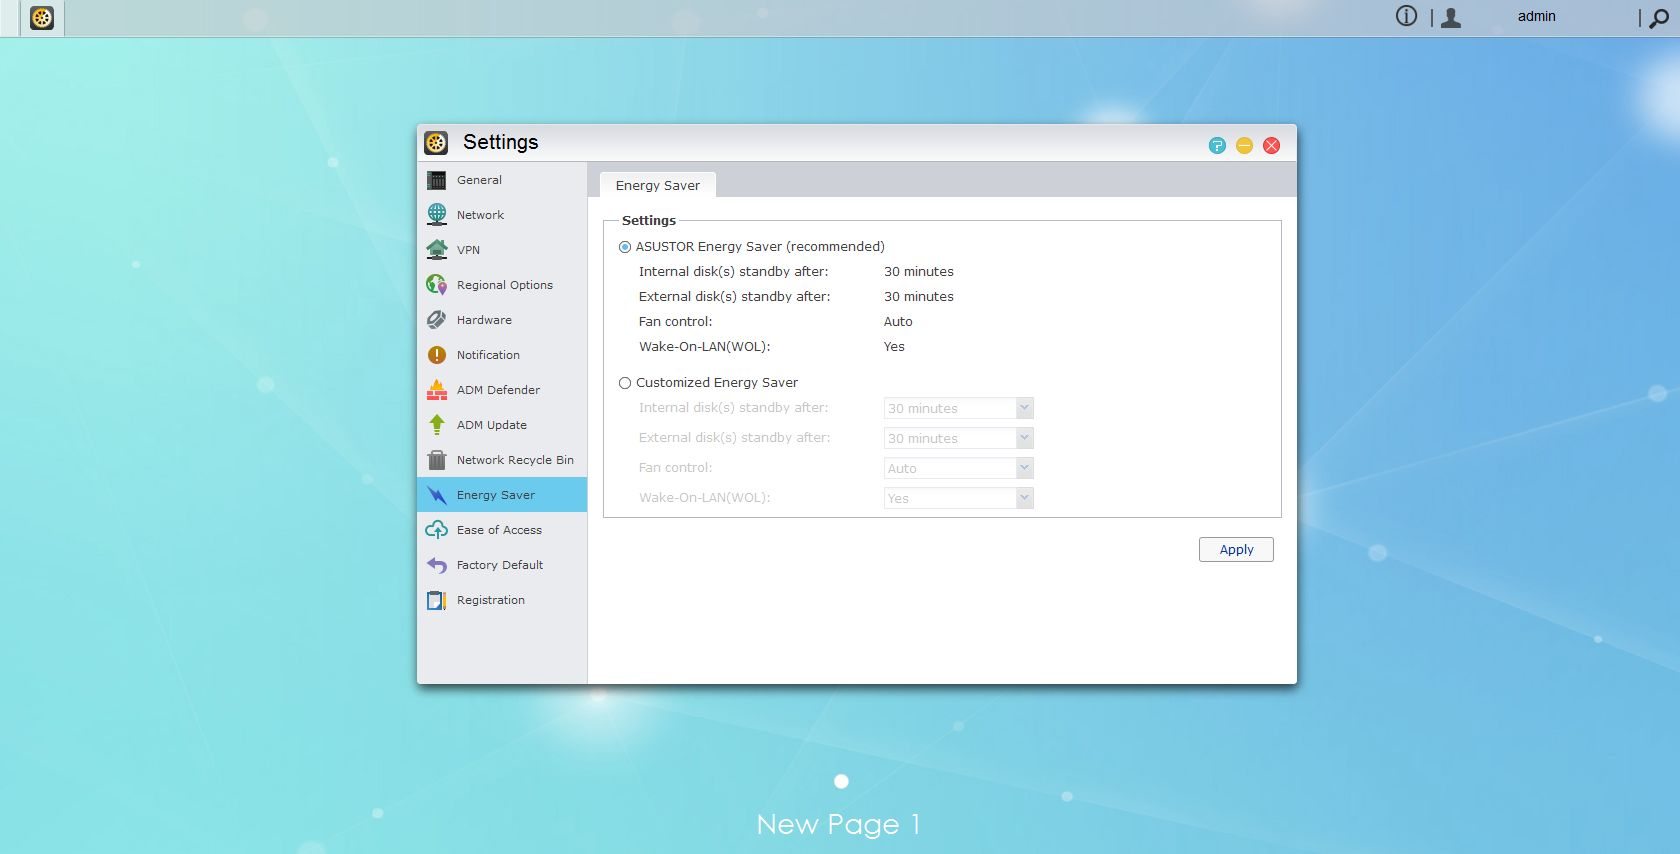Click the admin username in top bar
Viewport: 1680px width, 854px height.
click(x=1536, y=16)
